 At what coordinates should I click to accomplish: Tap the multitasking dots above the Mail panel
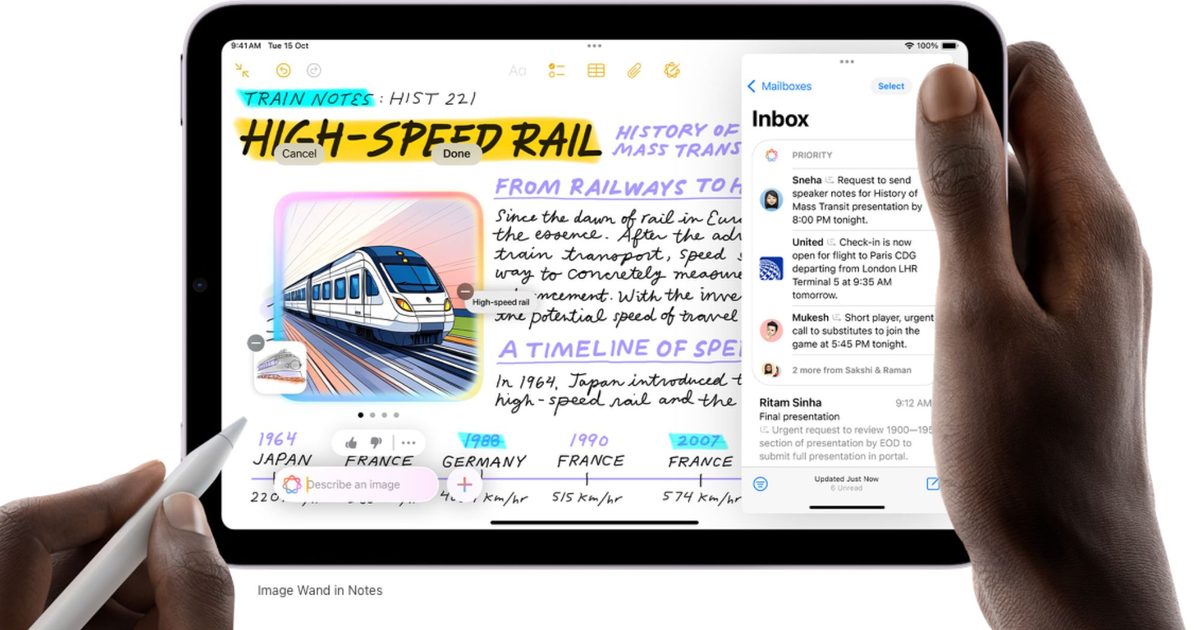coord(847,61)
